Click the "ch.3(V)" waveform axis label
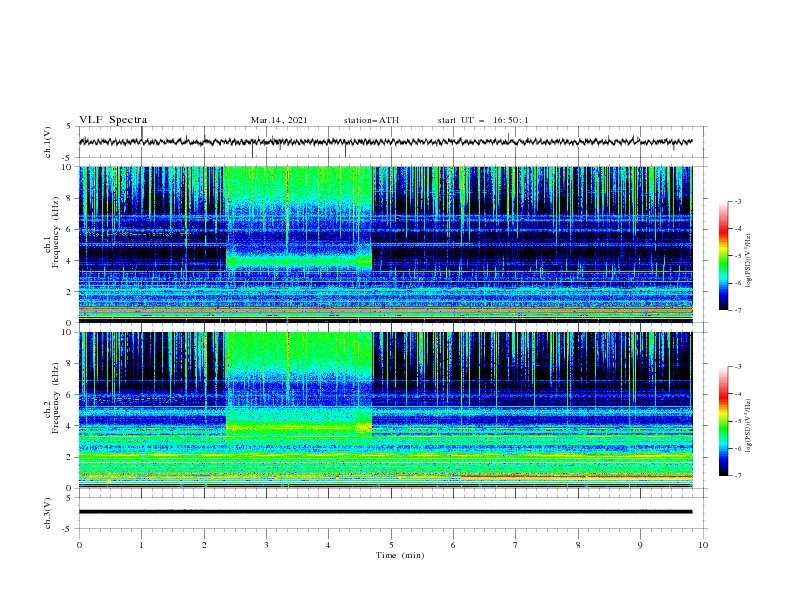792x612 pixels. point(48,513)
